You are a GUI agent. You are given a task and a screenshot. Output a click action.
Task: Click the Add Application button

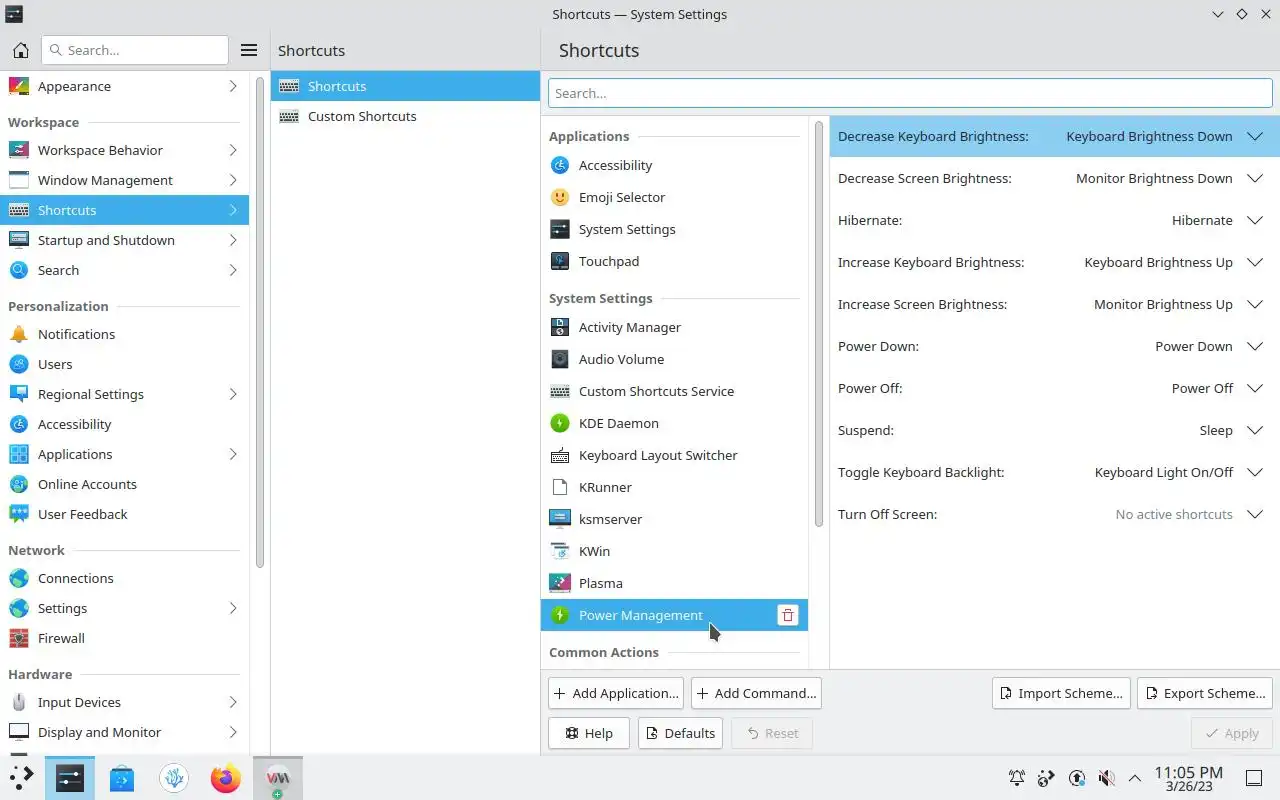click(616, 693)
